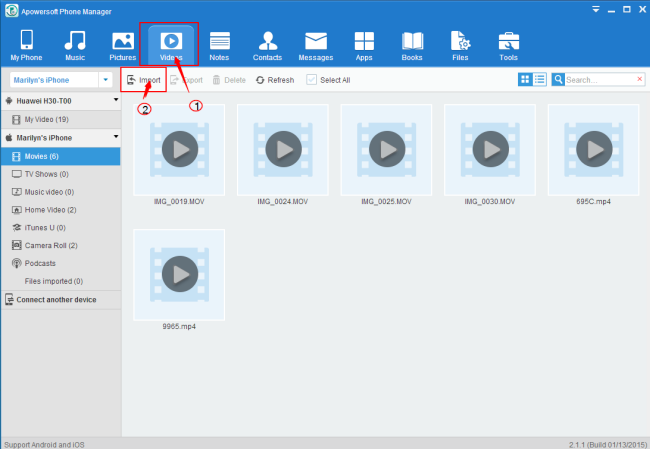Image resolution: width=650 pixels, height=449 pixels.
Task: Click into the Search field
Action: tap(600, 80)
